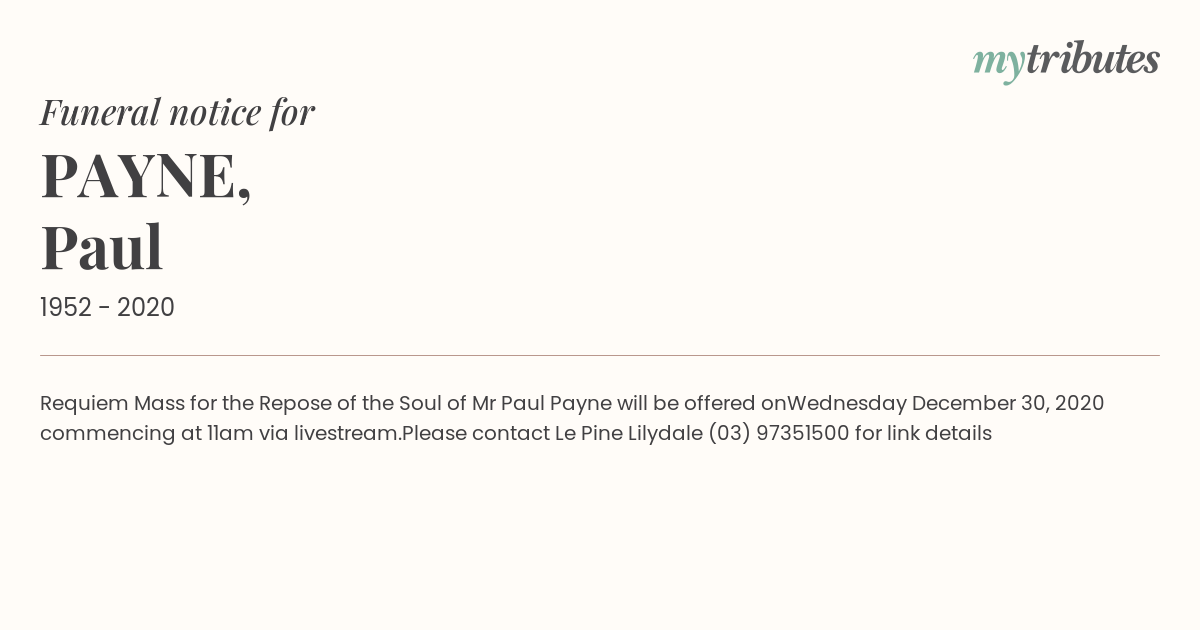Click the word "livestream"
The width and height of the screenshot is (1200, 630).
(x=345, y=434)
